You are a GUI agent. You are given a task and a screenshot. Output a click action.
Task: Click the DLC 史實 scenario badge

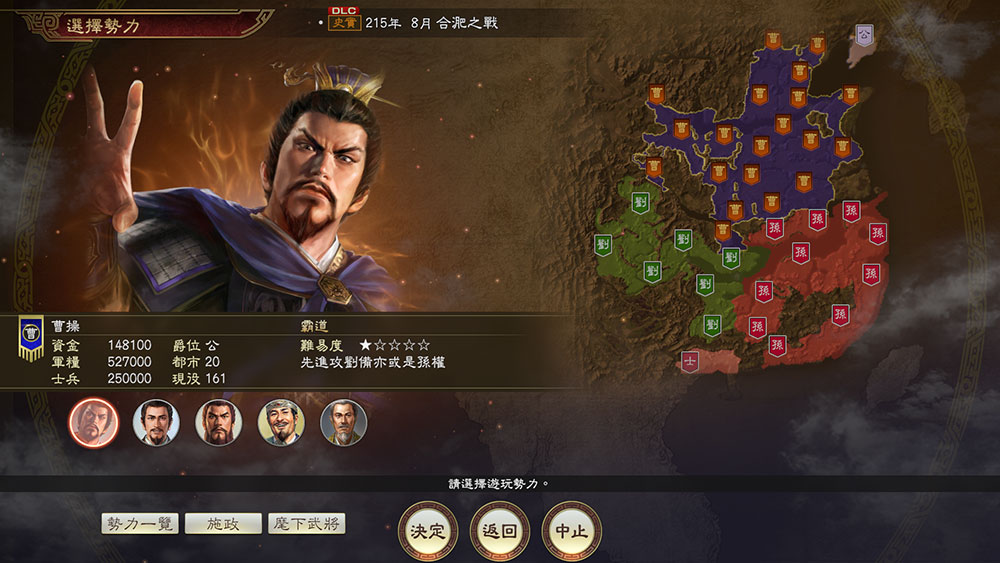(344, 19)
